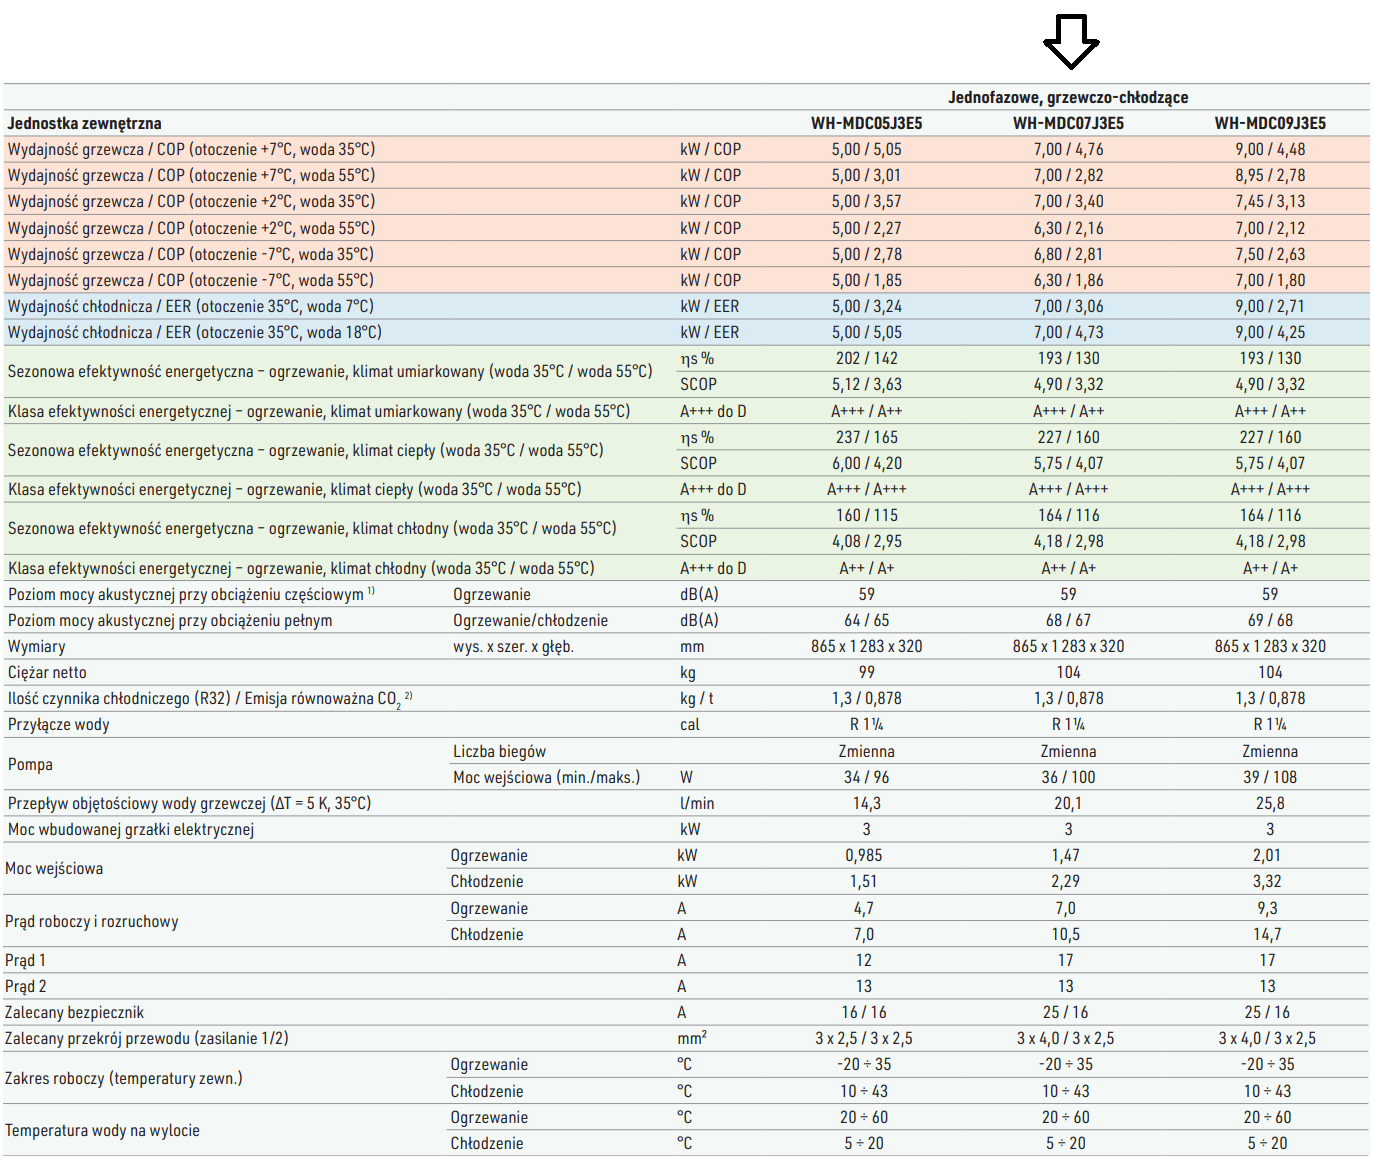The image size is (1374, 1160).
Task: Click the kg / t unit cell
Action: point(696,698)
